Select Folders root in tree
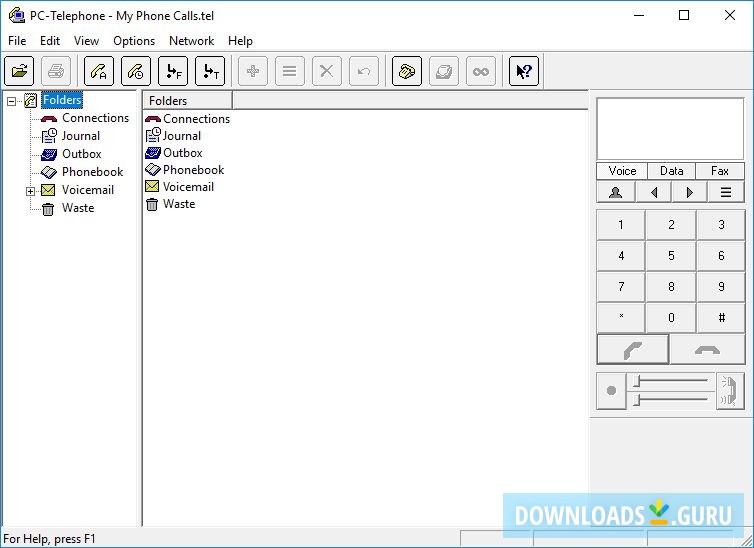The image size is (754, 548). (62, 100)
